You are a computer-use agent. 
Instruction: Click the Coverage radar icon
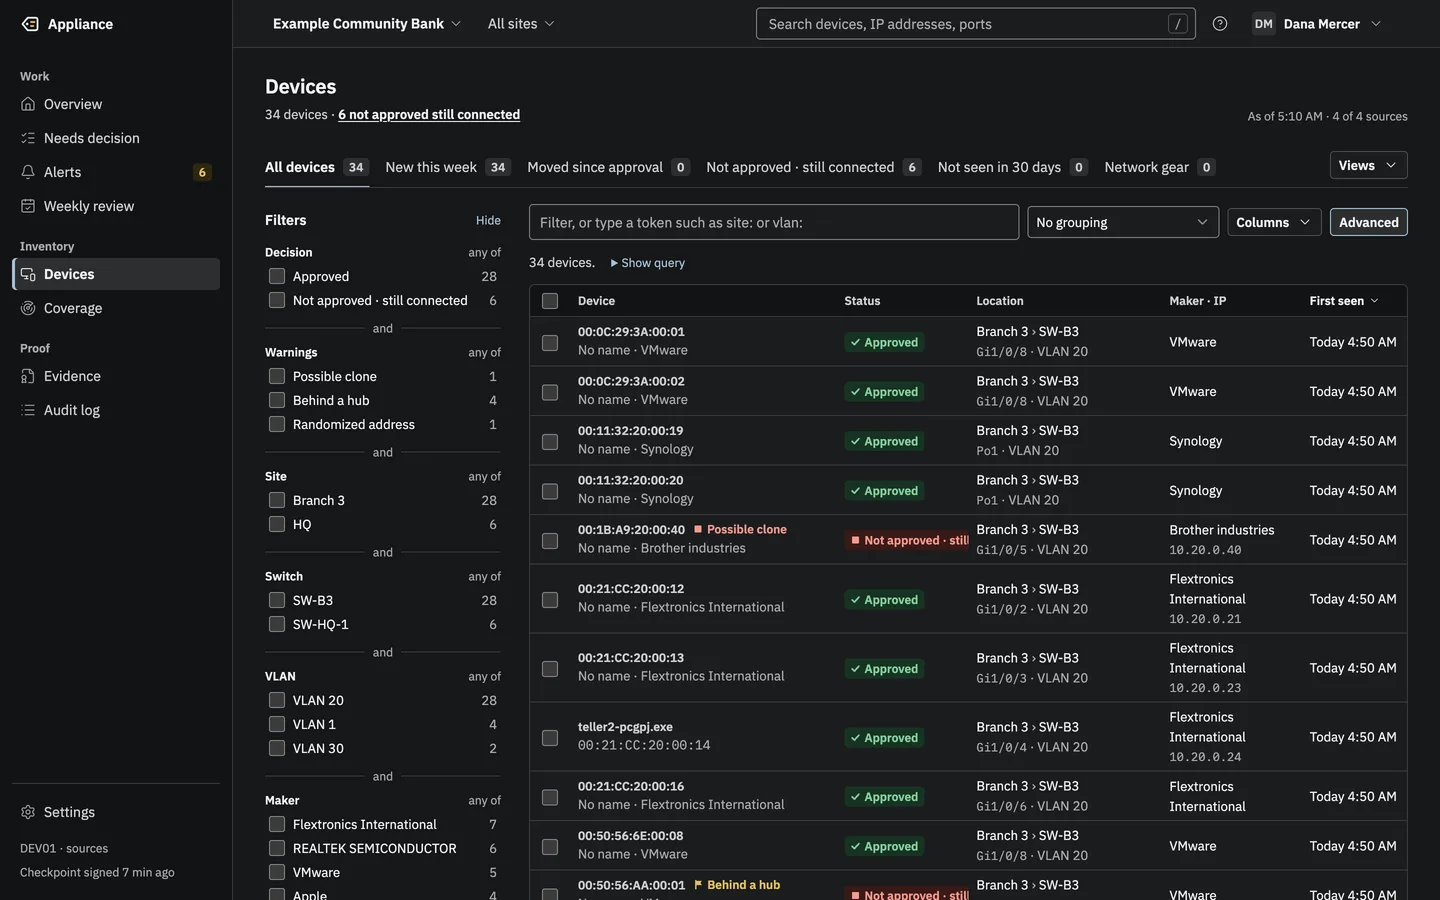pyautogui.click(x=28, y=308)
